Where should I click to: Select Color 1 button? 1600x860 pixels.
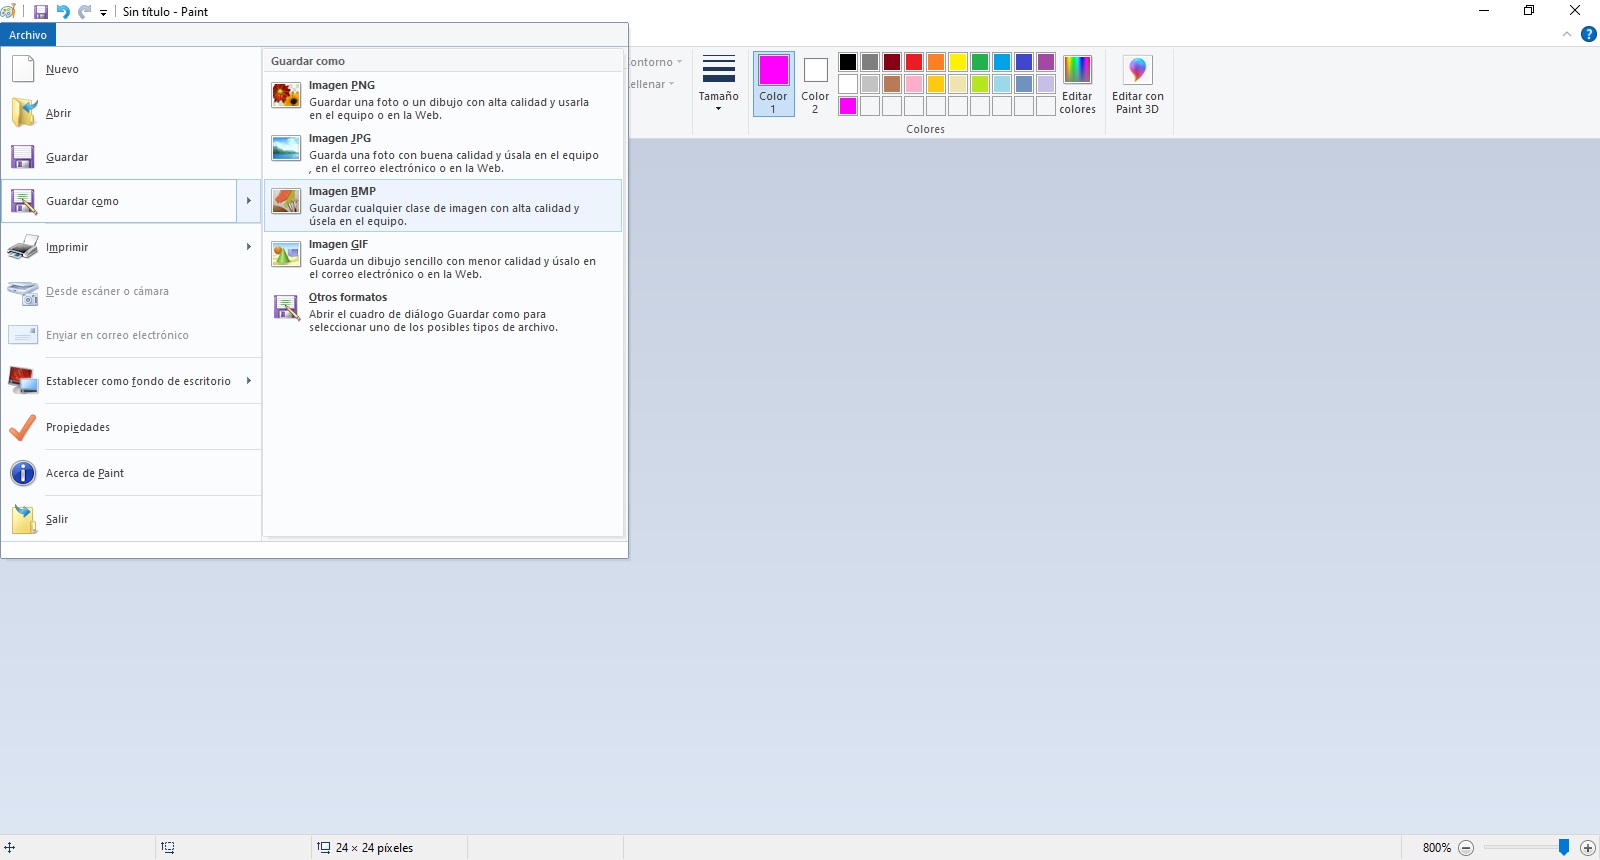(x=774, y=84)
